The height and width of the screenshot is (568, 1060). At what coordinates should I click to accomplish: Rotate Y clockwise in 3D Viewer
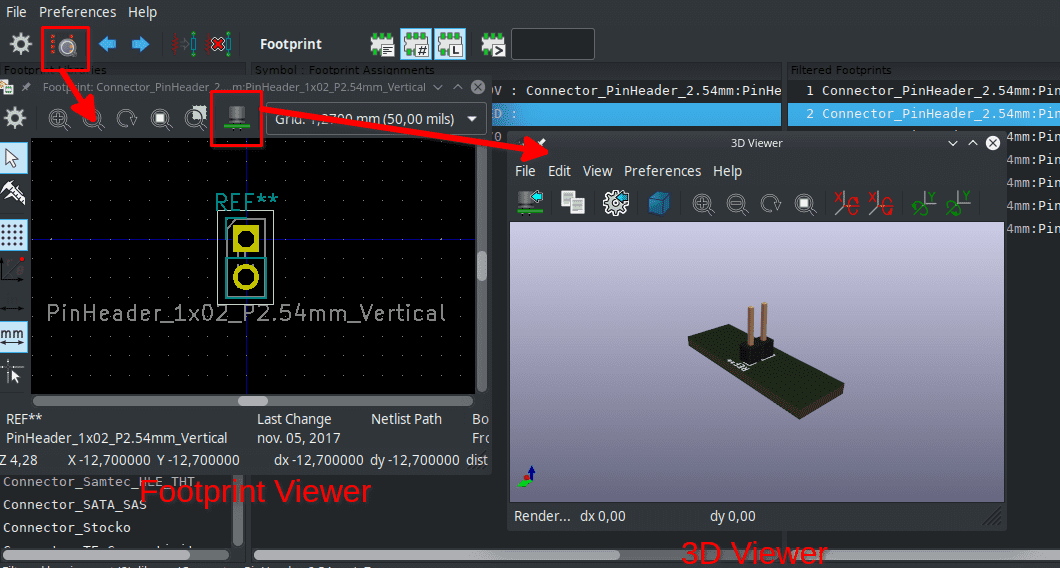[x=925, y=203]
